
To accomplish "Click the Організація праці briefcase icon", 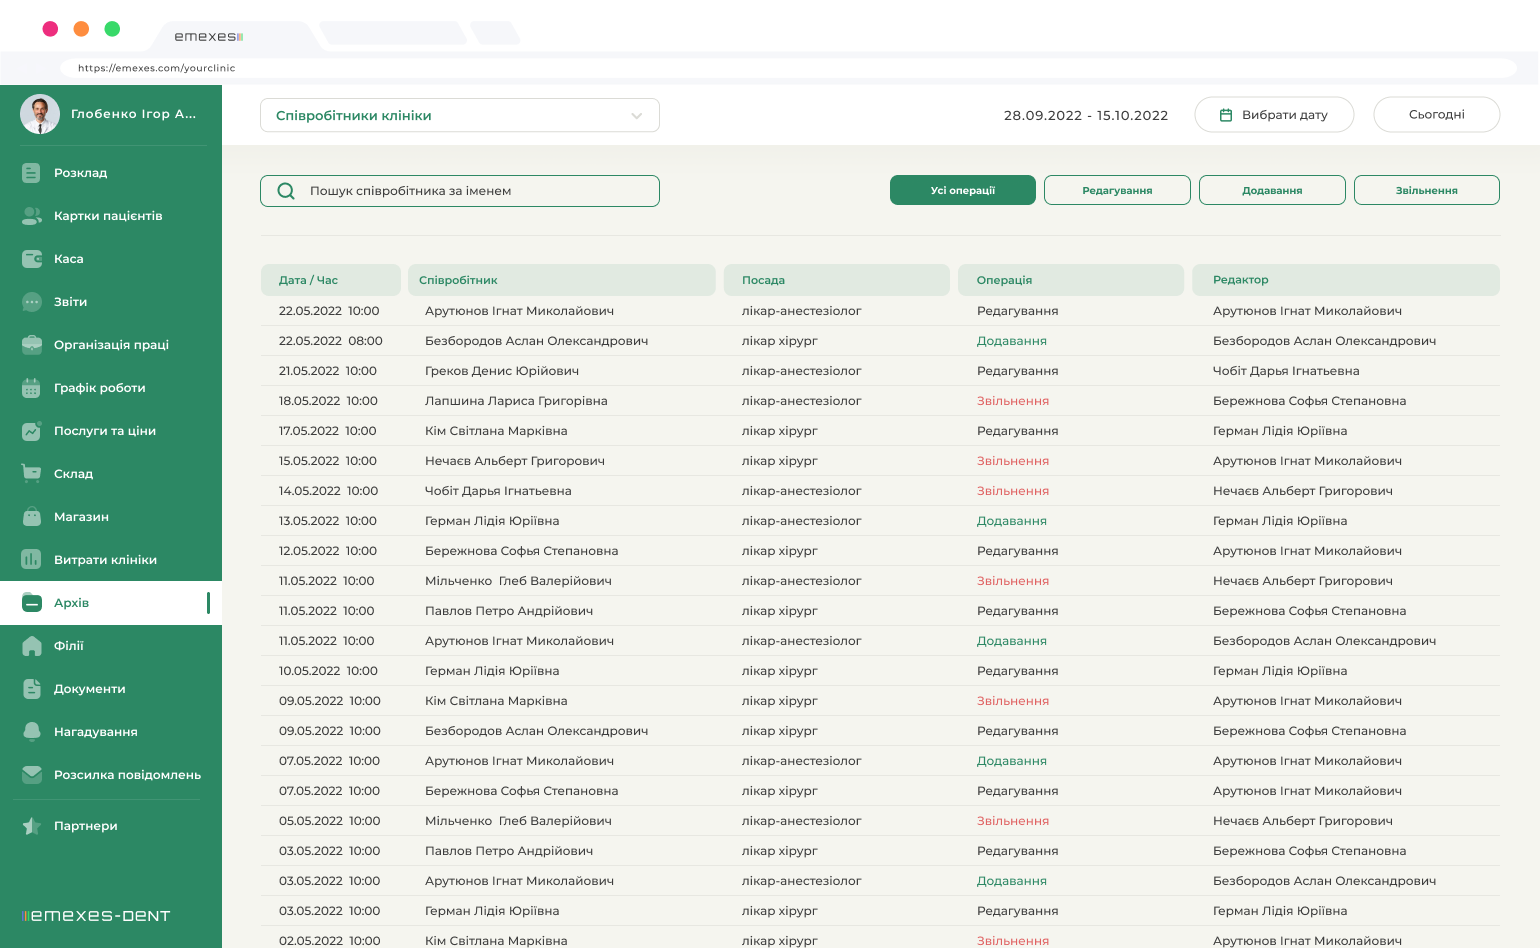I will click(32, 345).
